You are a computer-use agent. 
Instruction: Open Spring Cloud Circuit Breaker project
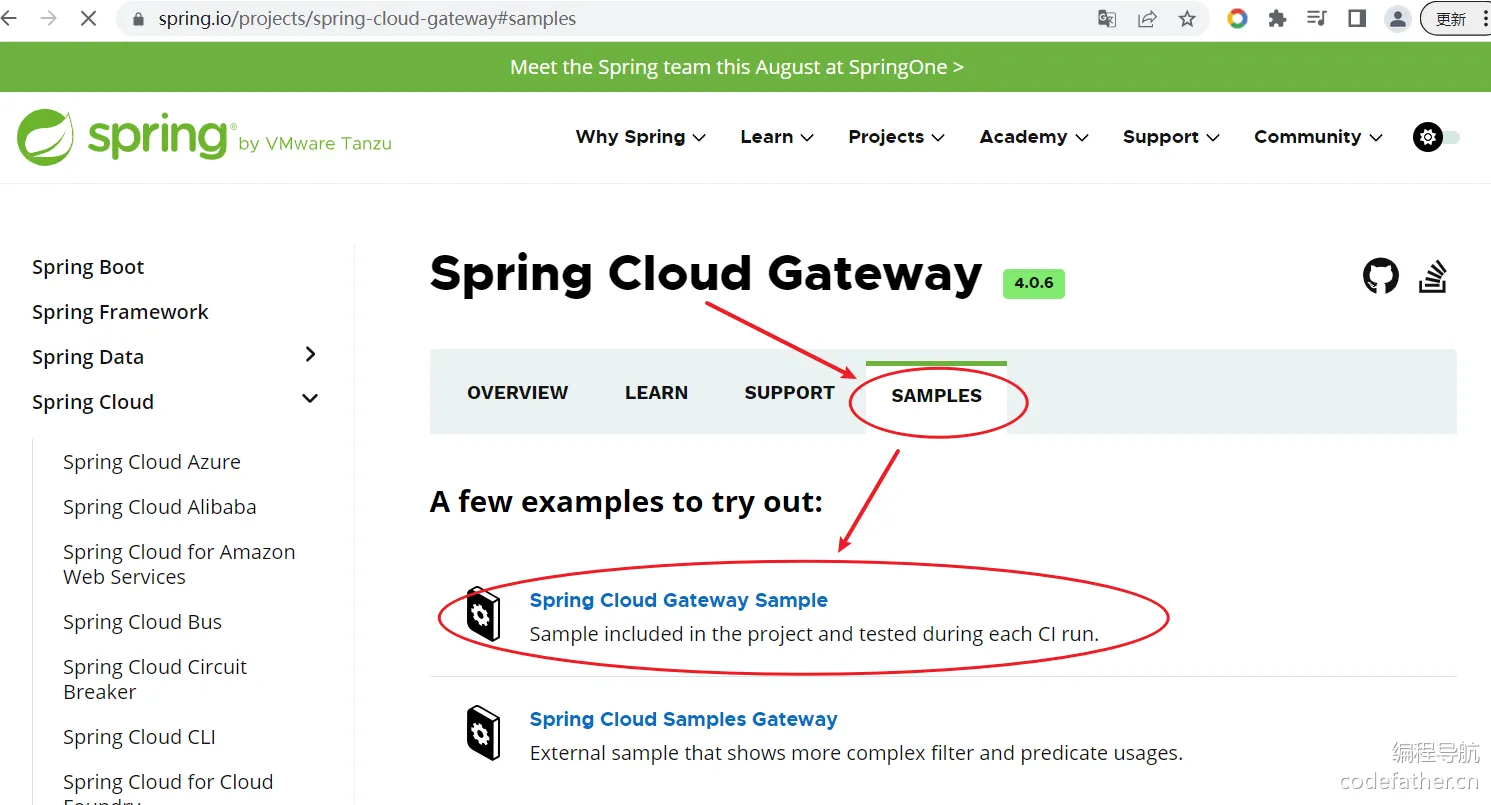point(155,679)
